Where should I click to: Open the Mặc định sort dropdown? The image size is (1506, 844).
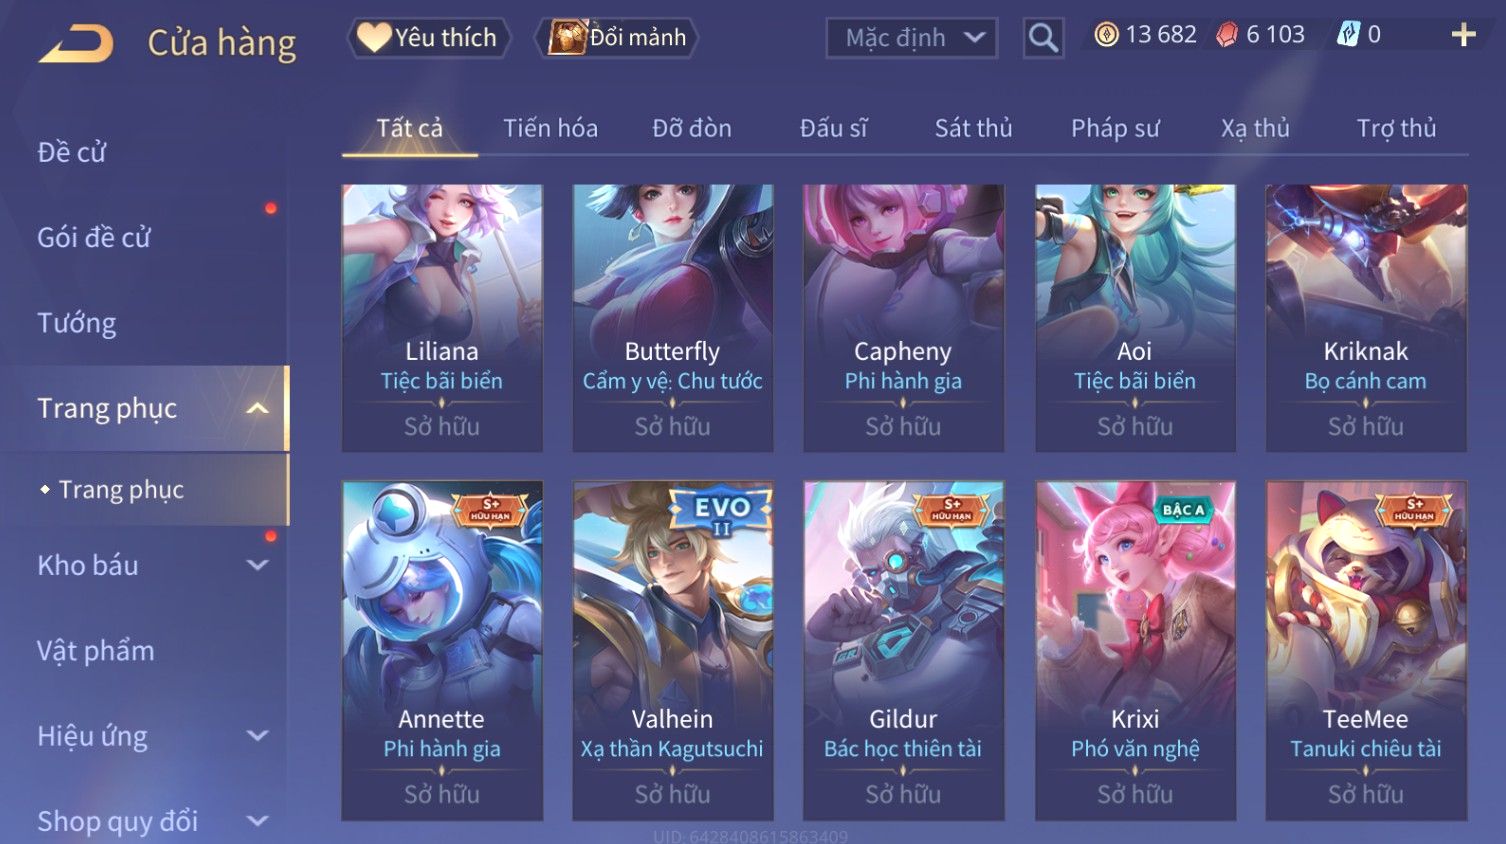point(911,38)
